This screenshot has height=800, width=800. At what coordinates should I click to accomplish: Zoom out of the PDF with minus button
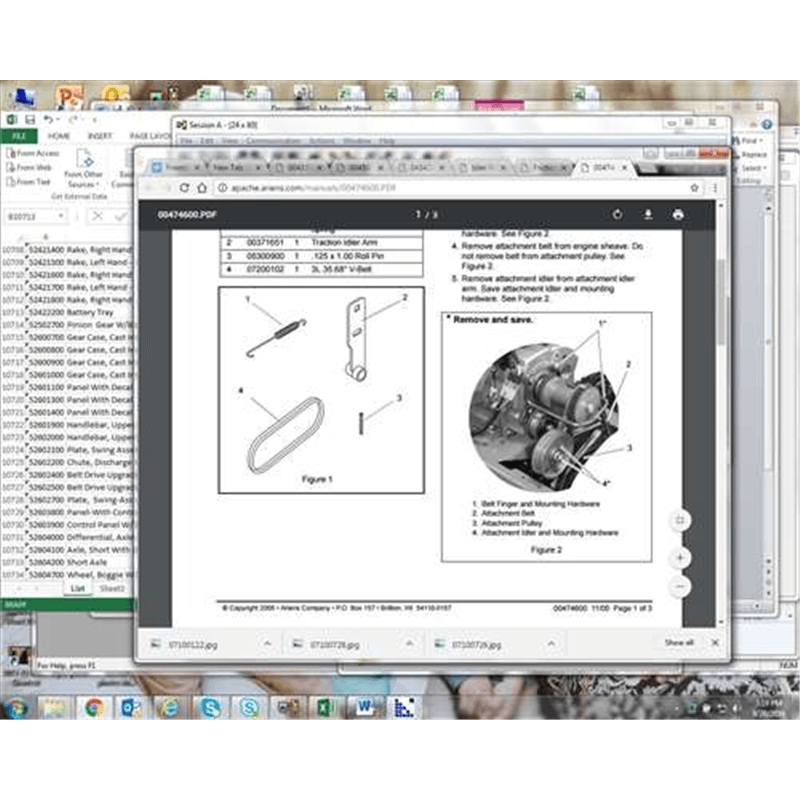pos(680,585)
